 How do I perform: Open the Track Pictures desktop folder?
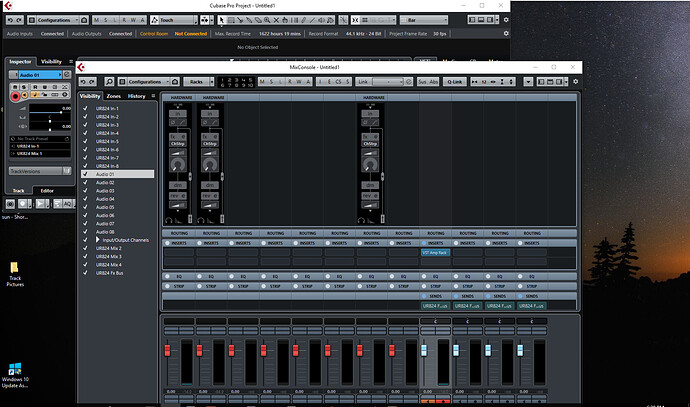point(15,275)
